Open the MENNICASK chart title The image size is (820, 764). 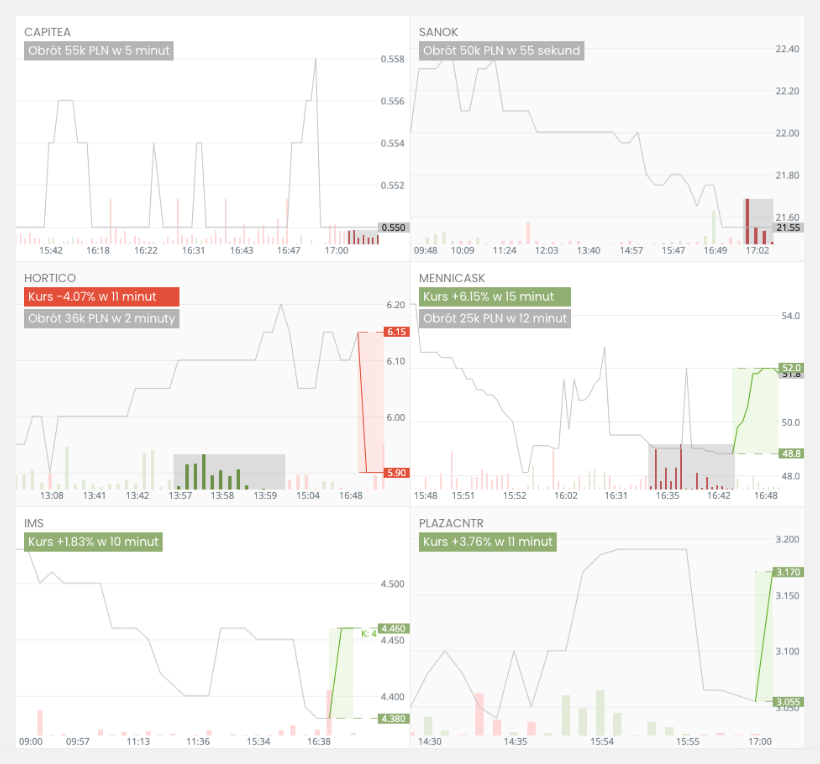[x=452, y=278]
